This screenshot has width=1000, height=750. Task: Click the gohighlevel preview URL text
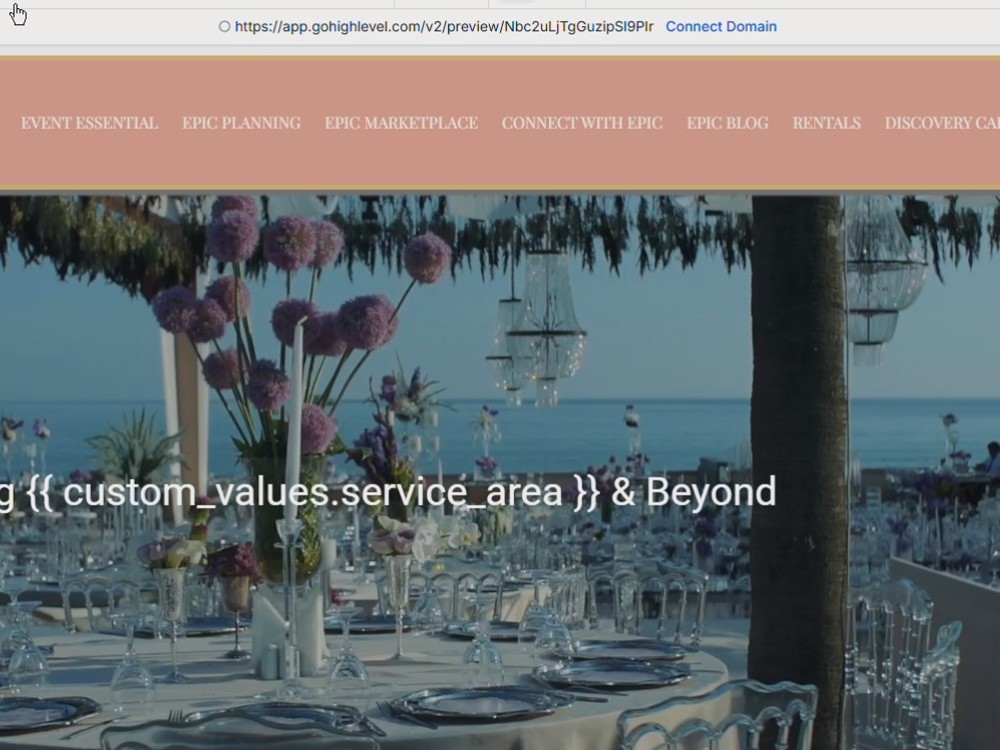coord(444,27)
